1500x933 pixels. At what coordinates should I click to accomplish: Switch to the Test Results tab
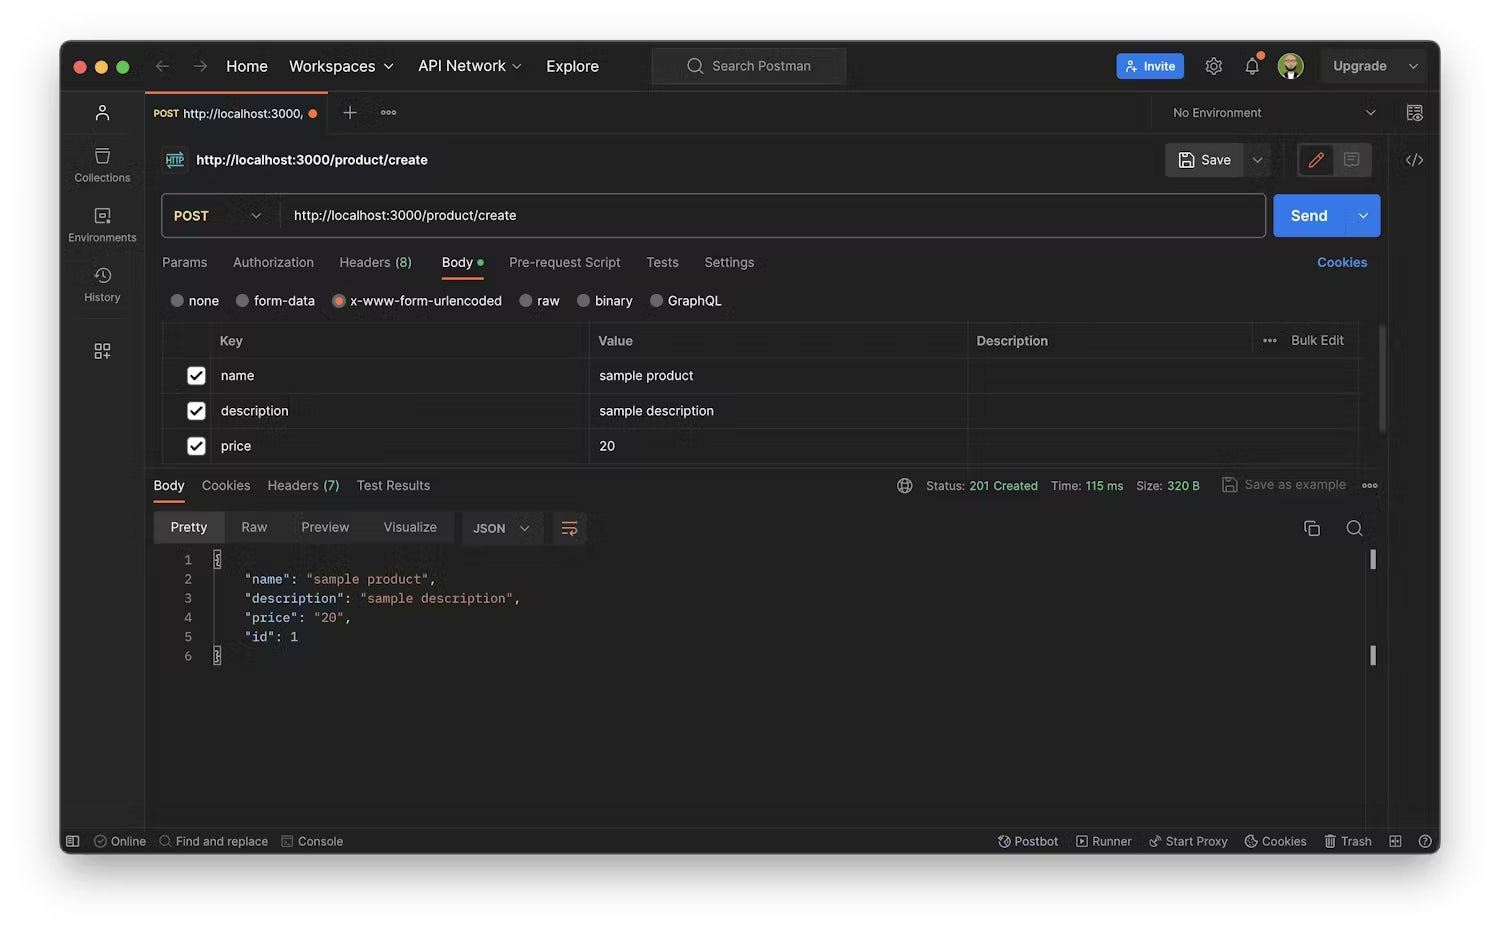393,485
